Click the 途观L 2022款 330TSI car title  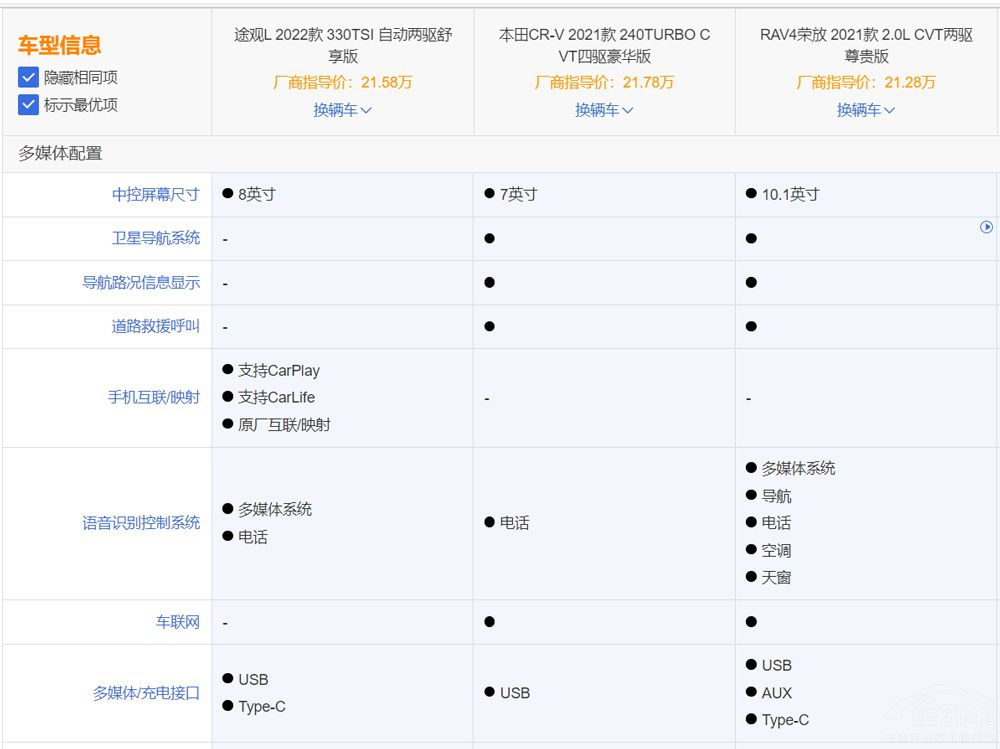coord(342,45)
